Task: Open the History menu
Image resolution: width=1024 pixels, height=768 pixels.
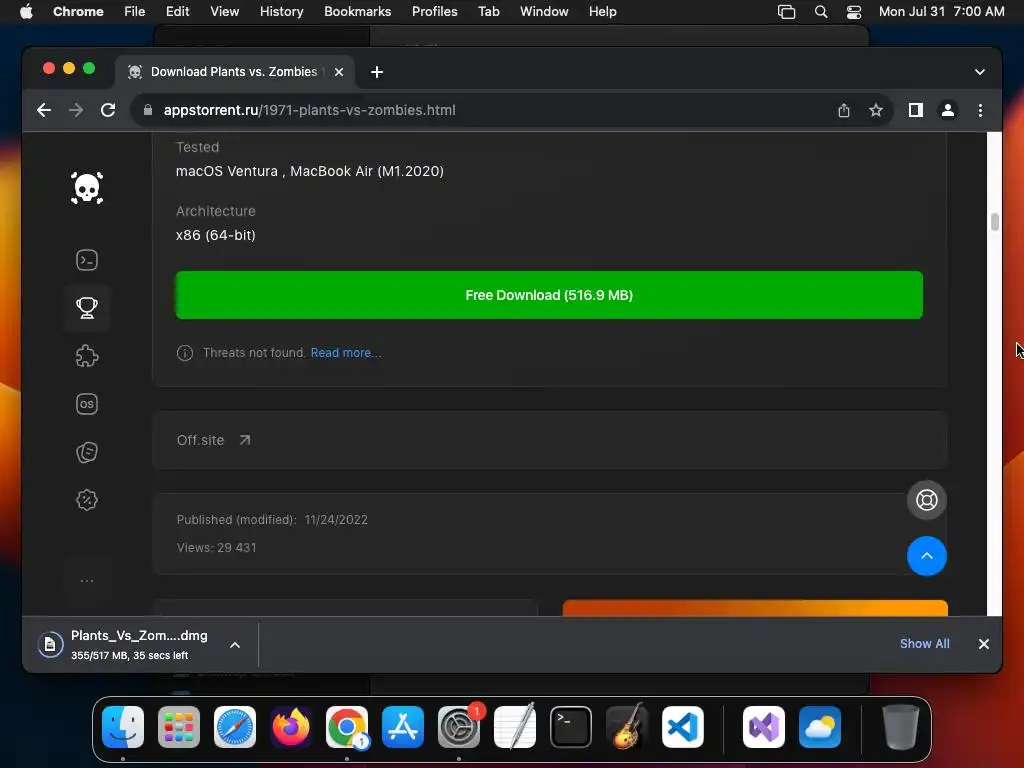Action: tap(281, 12)
